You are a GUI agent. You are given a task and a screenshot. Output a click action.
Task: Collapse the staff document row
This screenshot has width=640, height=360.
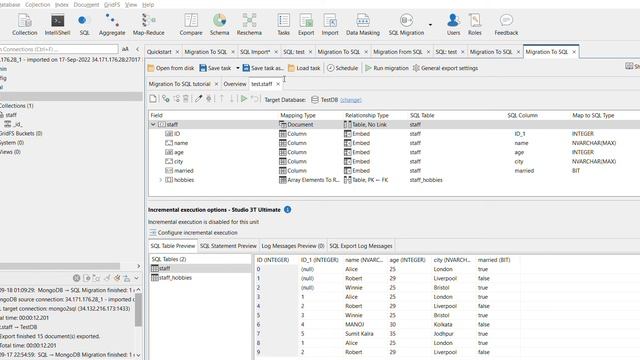[x=153, y=124]
